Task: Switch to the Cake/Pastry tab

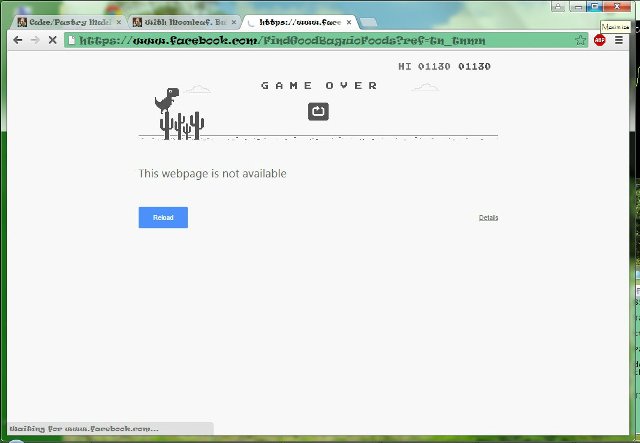Action: click(65, 21)
